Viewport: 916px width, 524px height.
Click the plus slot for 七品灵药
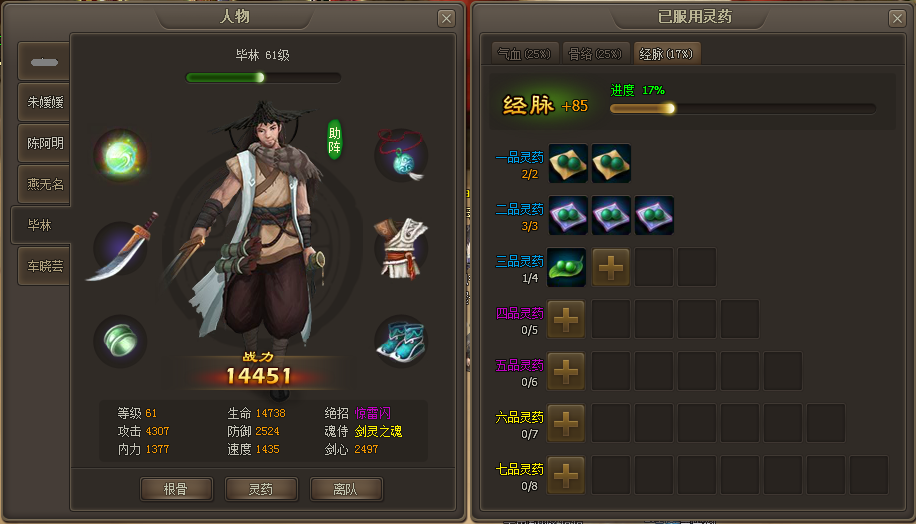click(565, 476)
